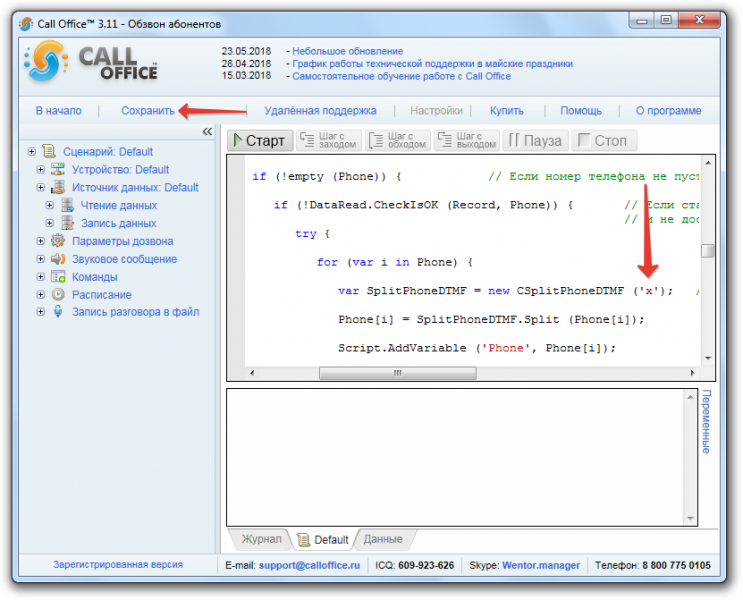The image size is (743, 600).
Task: Click the Параметры дозвона gear icon
Action: [58, 241]
